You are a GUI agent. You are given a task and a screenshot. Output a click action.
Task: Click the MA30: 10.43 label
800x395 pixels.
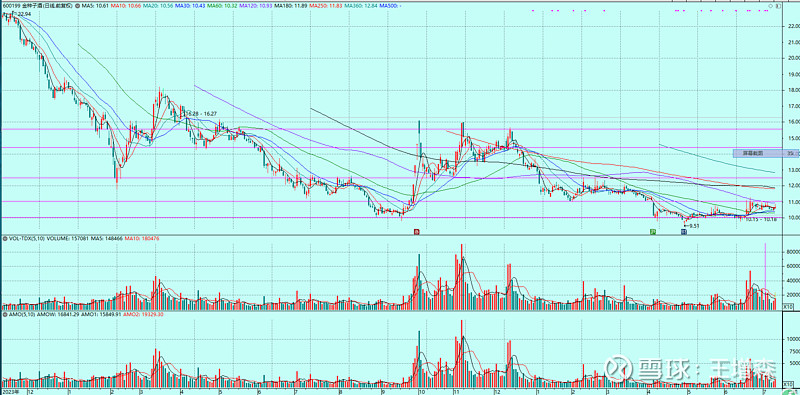pyautogui.click(x=190, y=6)
